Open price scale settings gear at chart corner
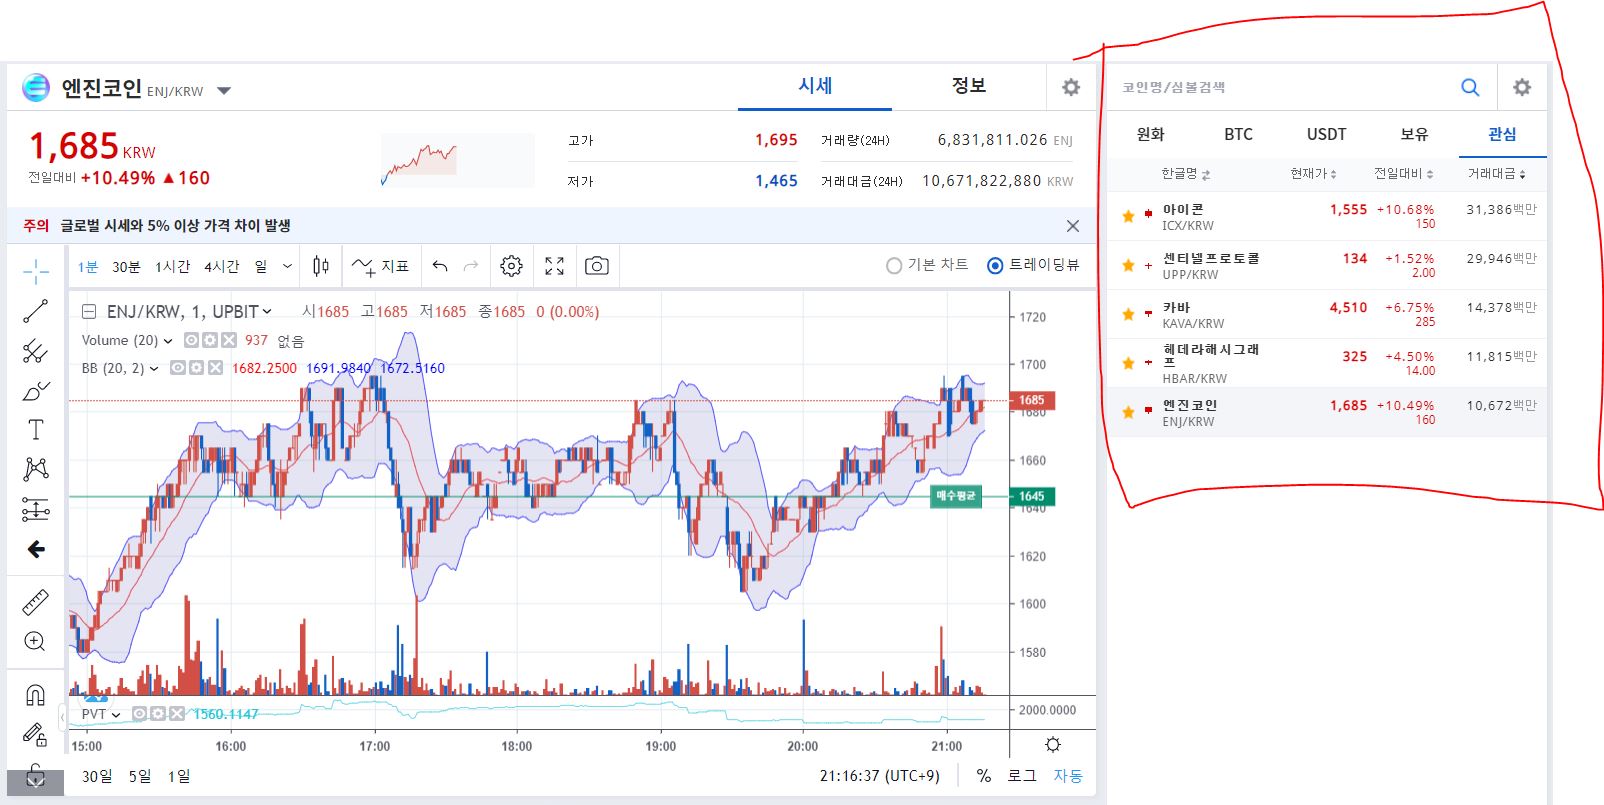The width and height of the screenshot is (1604, 805). (x=1053, y=745)
